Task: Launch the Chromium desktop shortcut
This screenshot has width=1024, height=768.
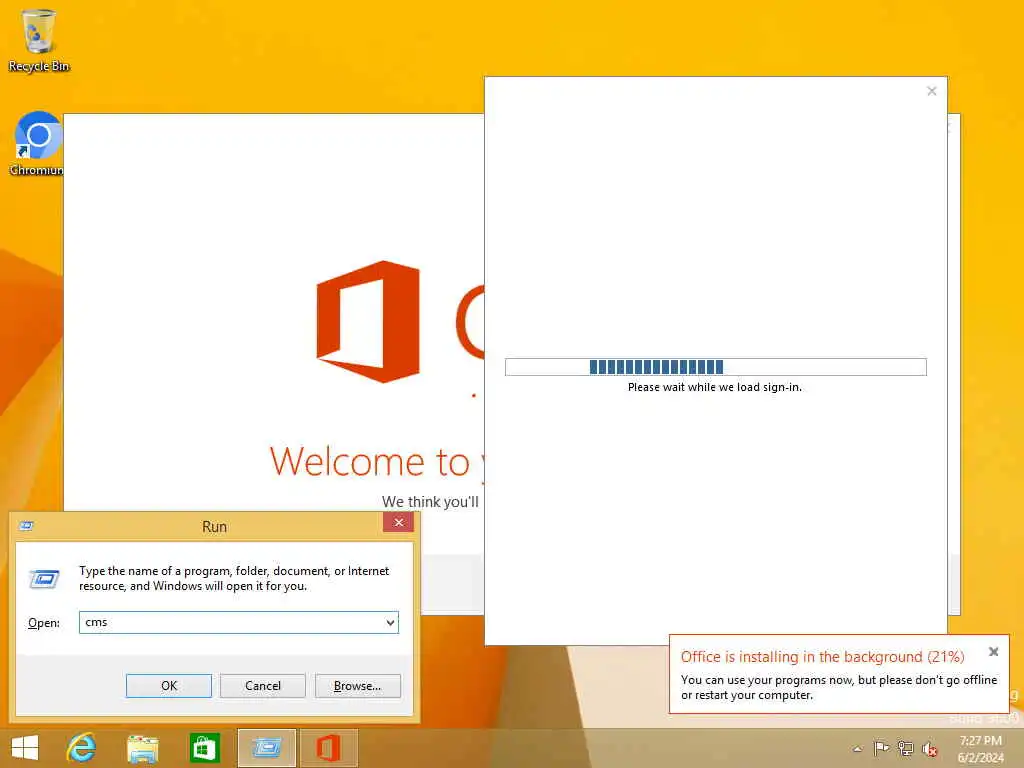Action: (x=37, y=144)
